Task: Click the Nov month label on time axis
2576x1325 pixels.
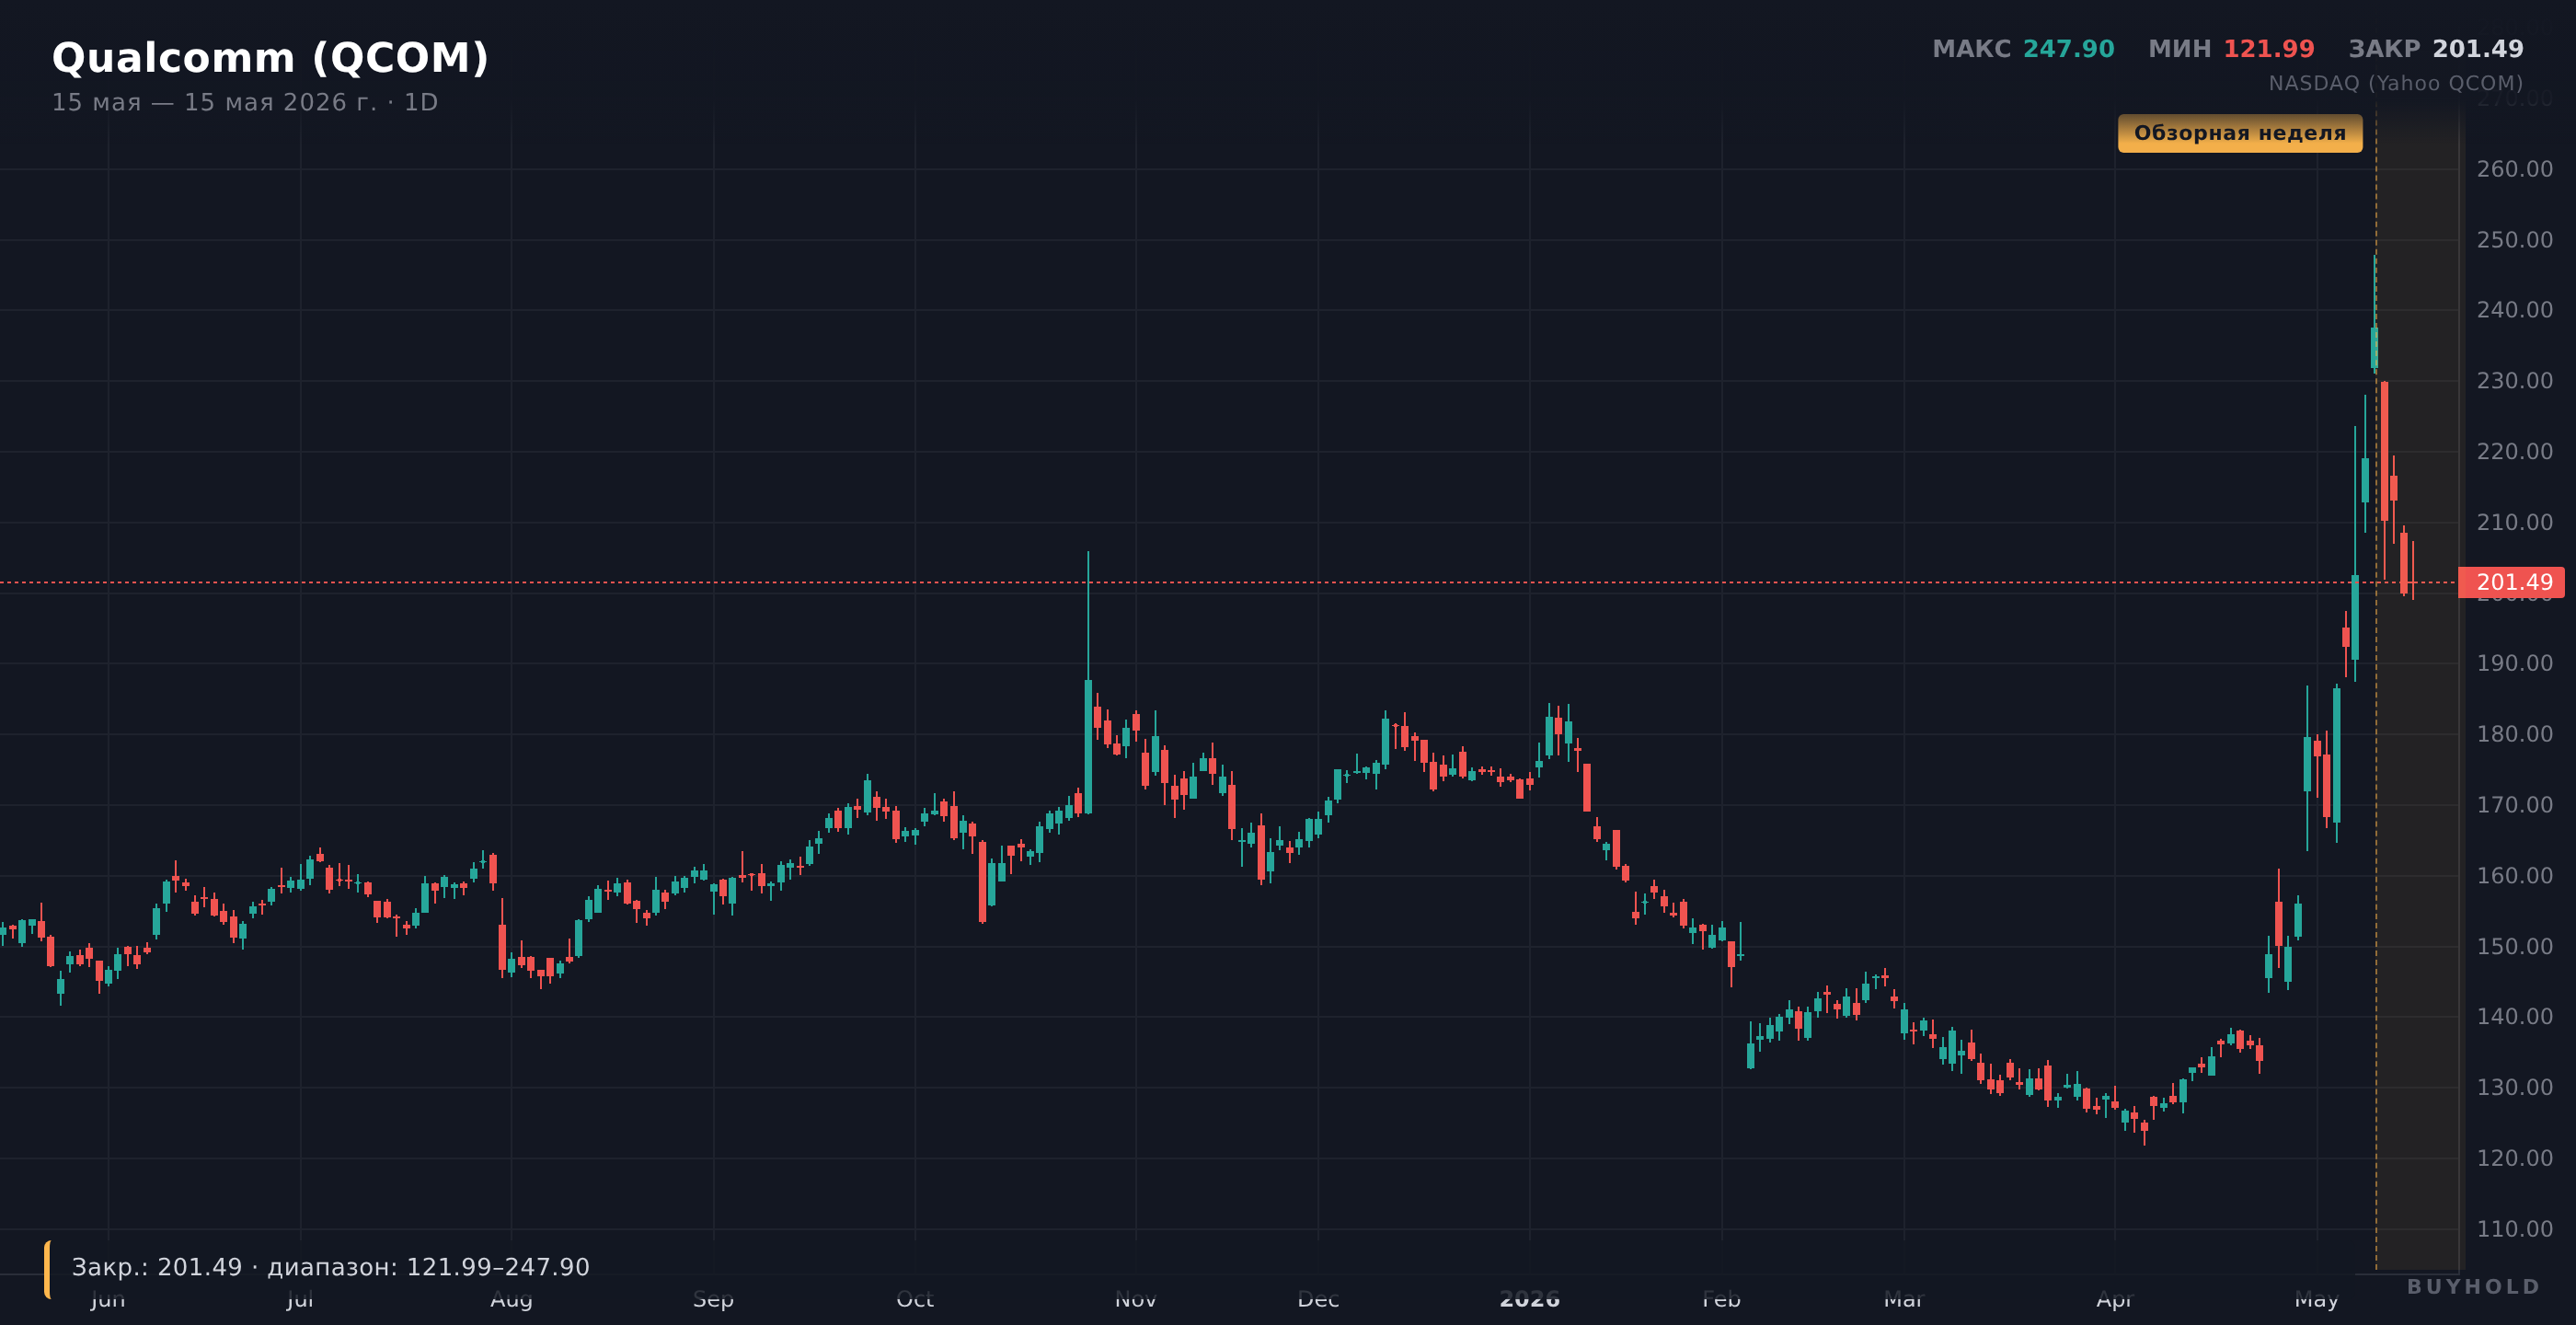Action: (1136, 1299)
